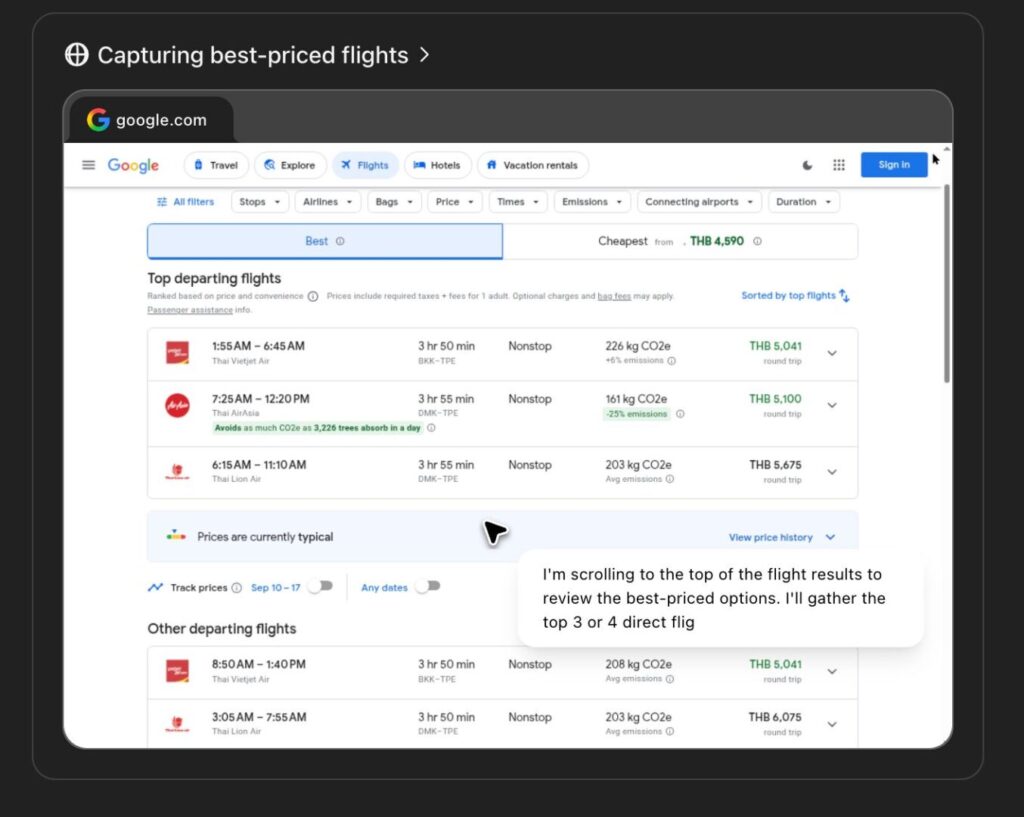Open the Google hamburger main menu

pyautogui.click(x=88, y=165)
